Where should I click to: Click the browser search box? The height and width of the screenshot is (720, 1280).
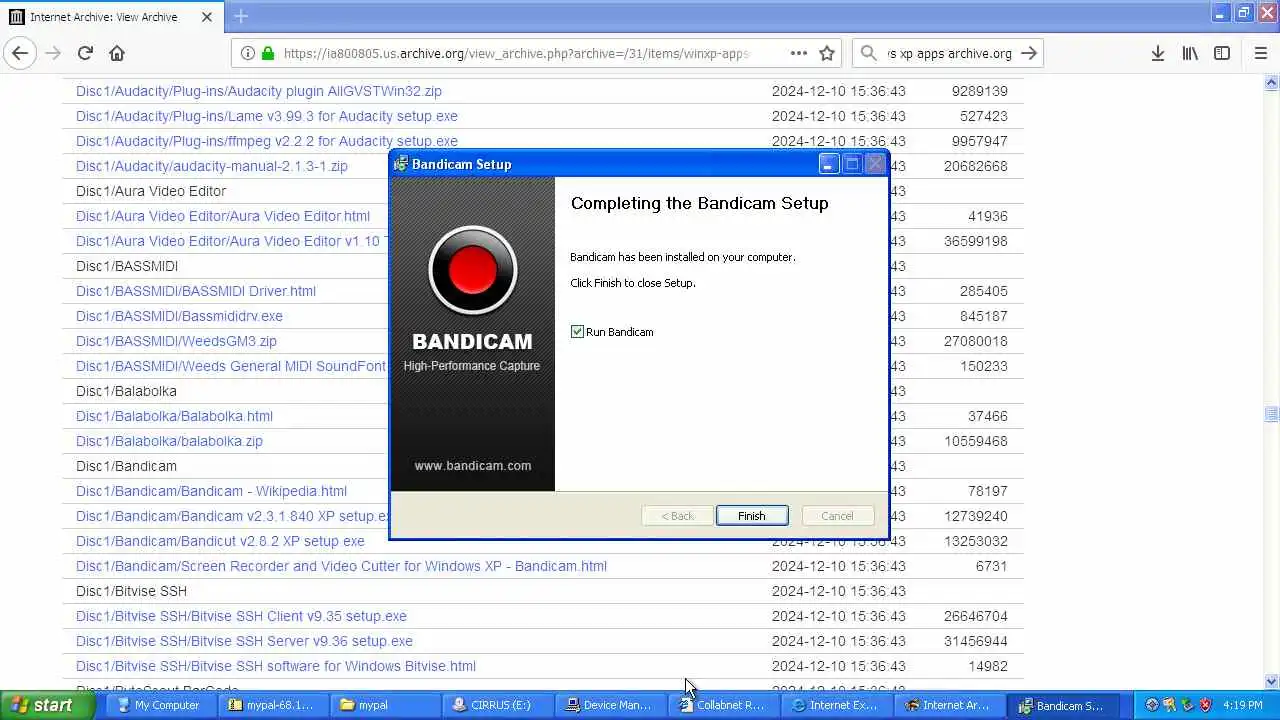pyautogui.click(x=949, y=53)
